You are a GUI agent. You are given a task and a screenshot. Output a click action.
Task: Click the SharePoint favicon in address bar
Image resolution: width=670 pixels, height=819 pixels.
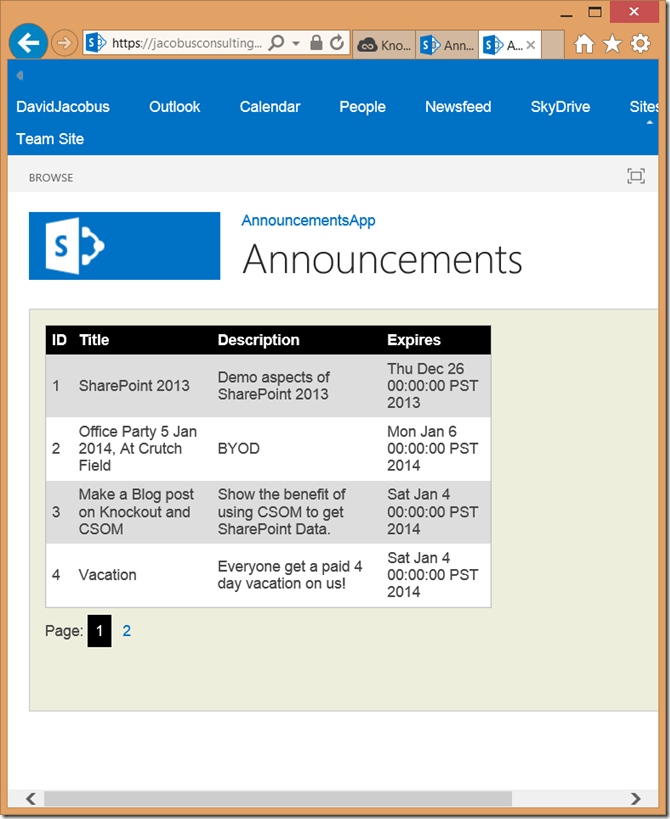[x=96, y=43]
